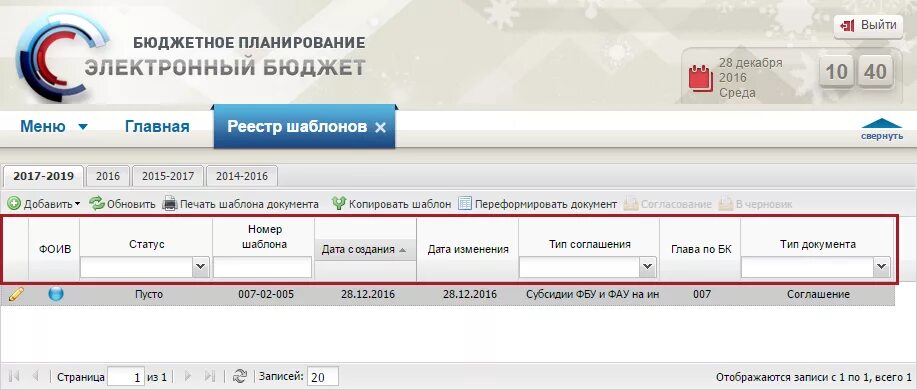Image resolution: width=917 pixels, height=390 pixels.
Task: Open the Тип документа filter dropdown
Action: [x=882, y=267]
